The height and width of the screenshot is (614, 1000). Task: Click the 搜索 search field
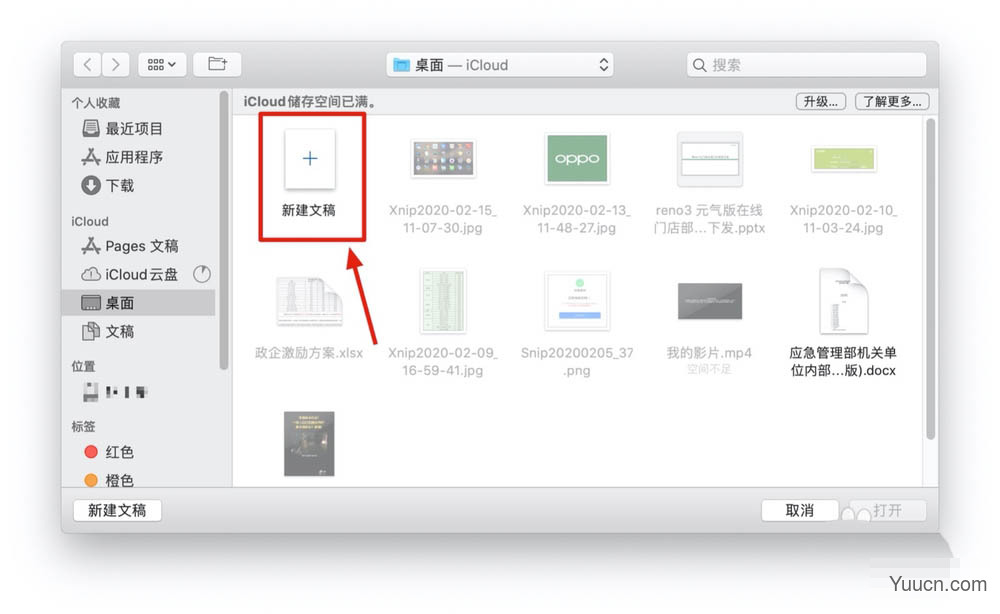coord(806,65)
